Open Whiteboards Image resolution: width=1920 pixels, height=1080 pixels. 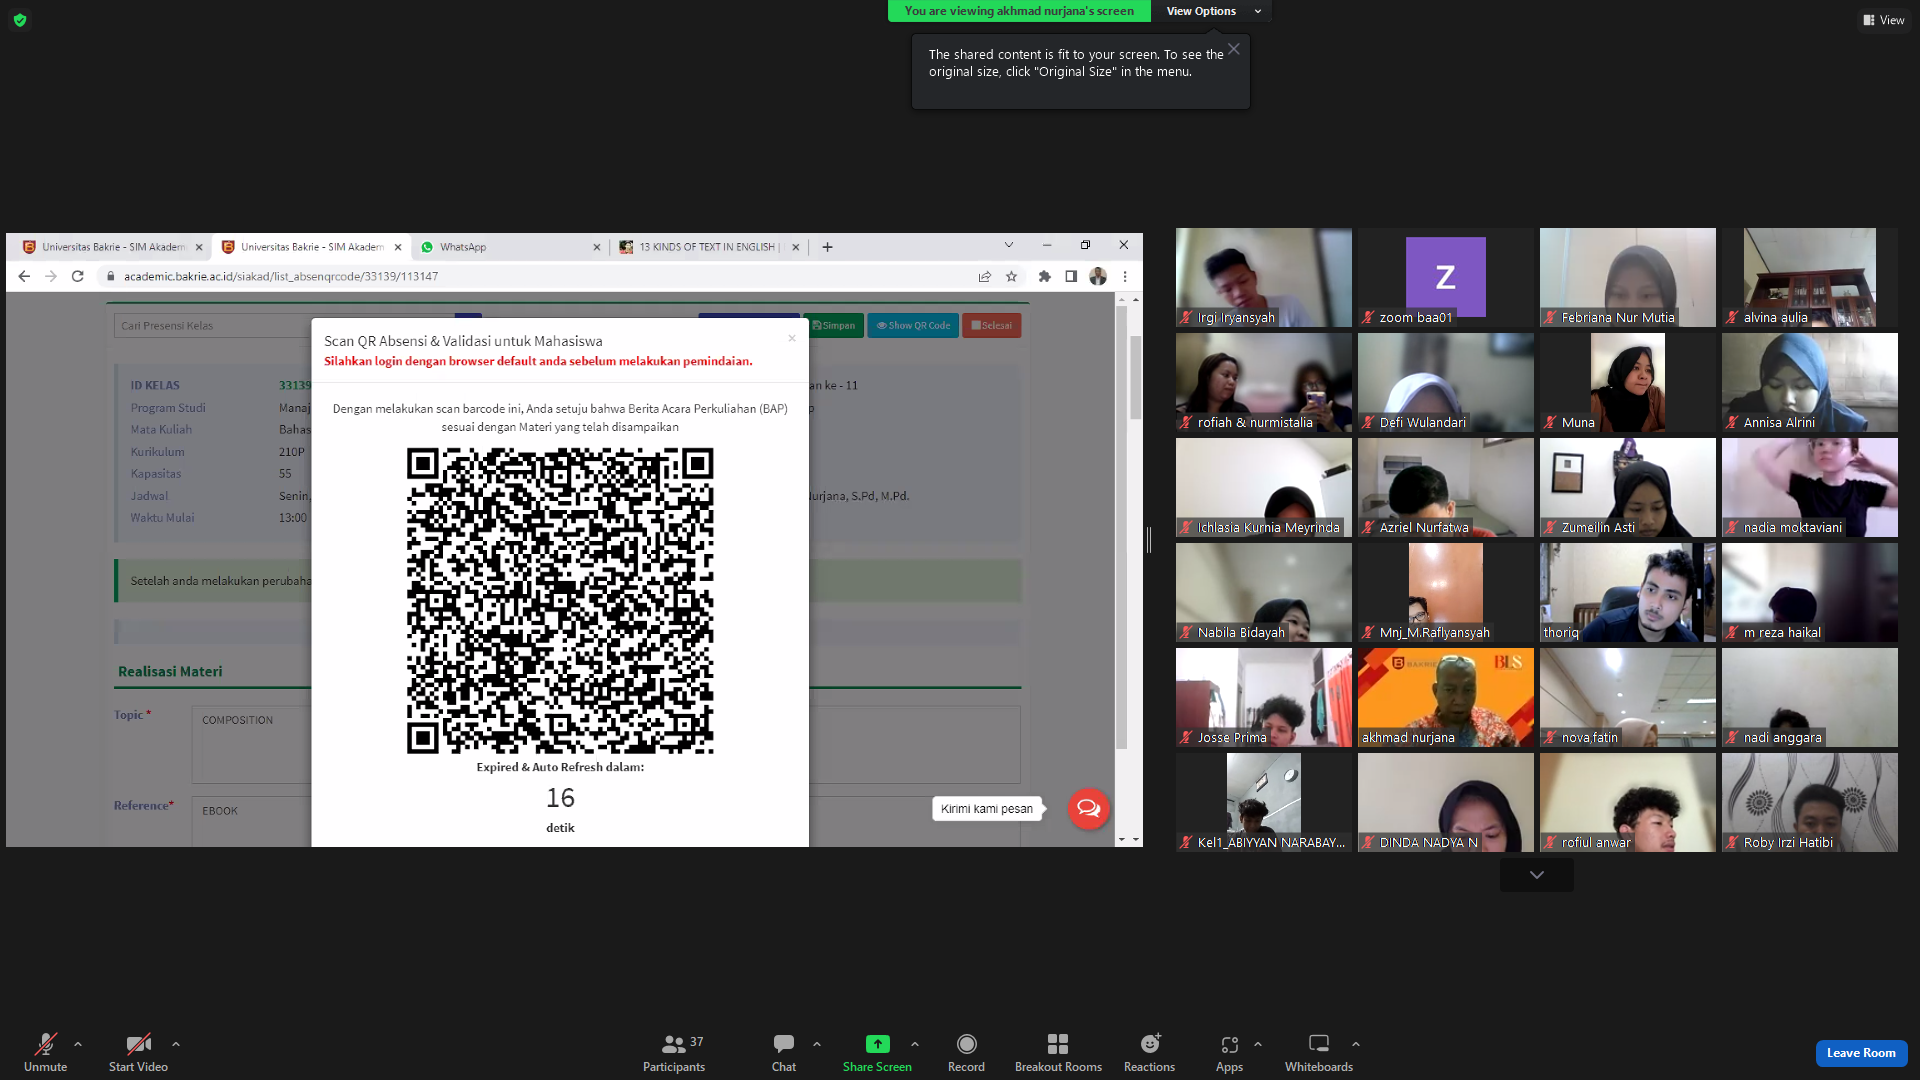pyautogui.click(x=1319, y=1052)
